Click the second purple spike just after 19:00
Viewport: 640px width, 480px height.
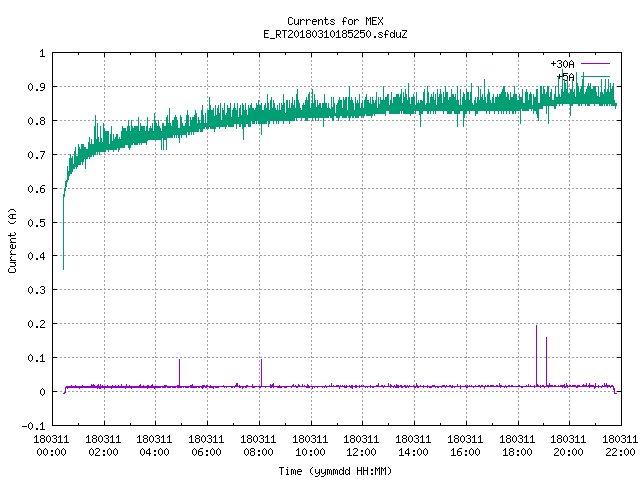tap(547, 361)
